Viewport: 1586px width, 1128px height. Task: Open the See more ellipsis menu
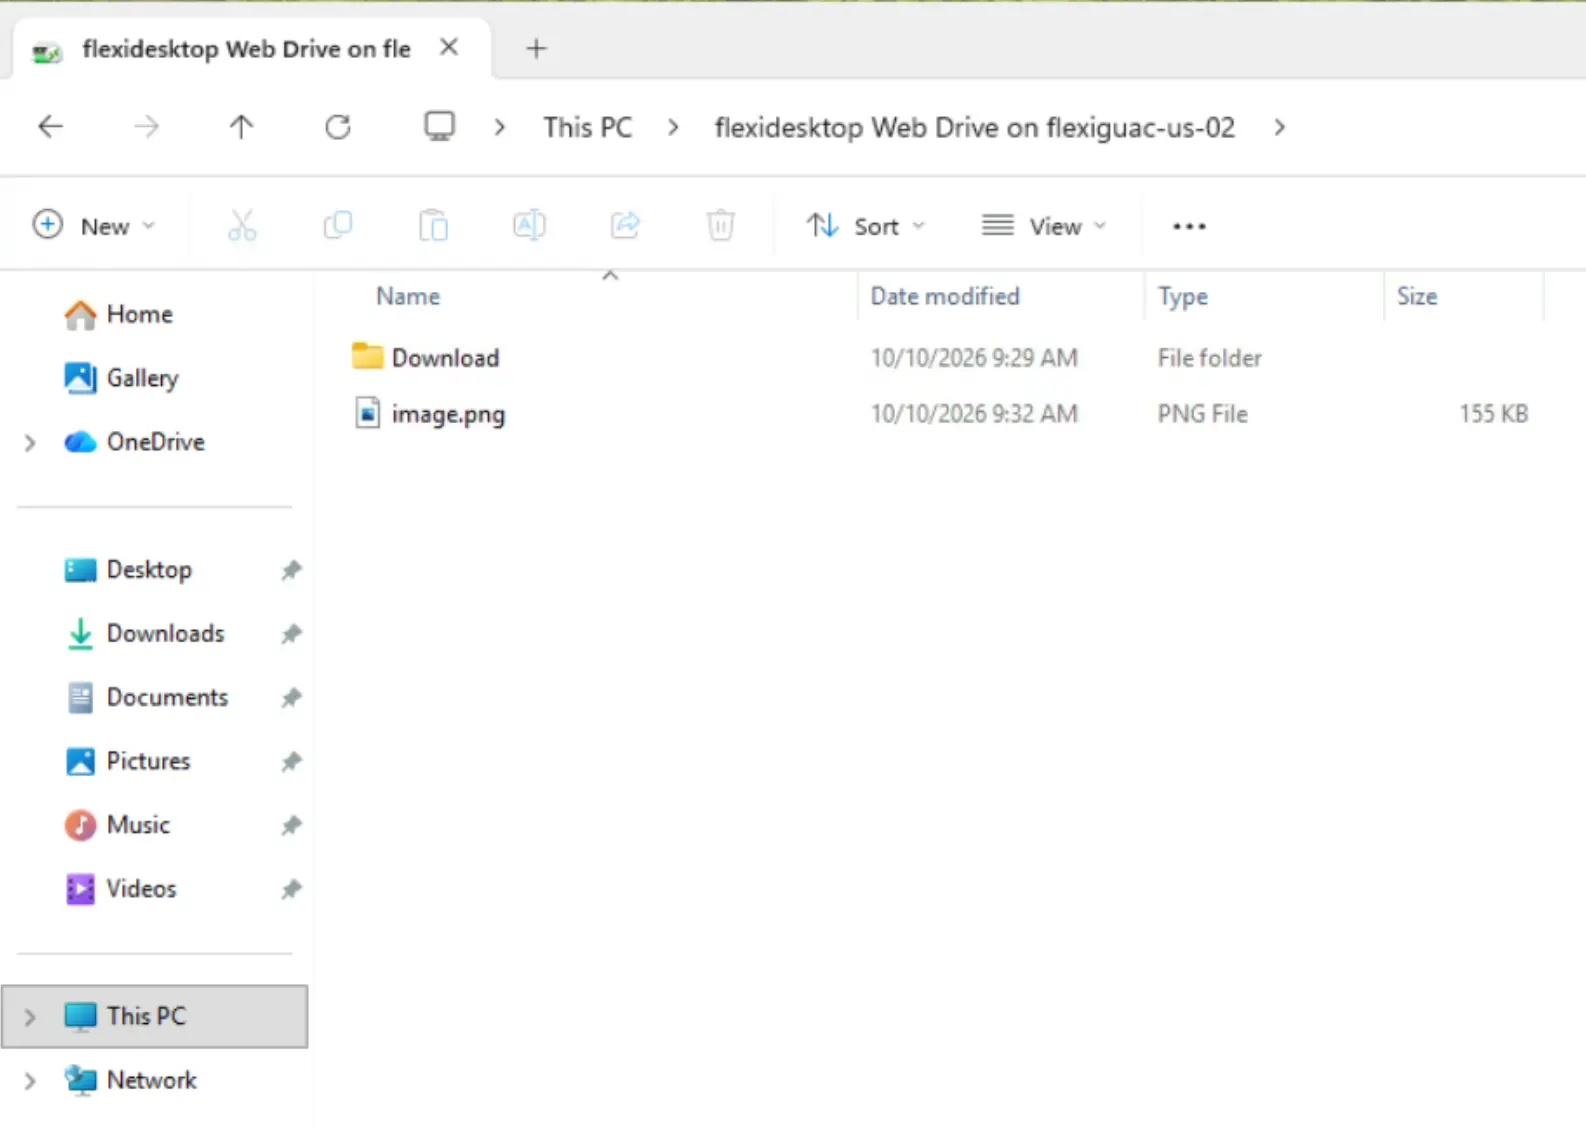1189,226
